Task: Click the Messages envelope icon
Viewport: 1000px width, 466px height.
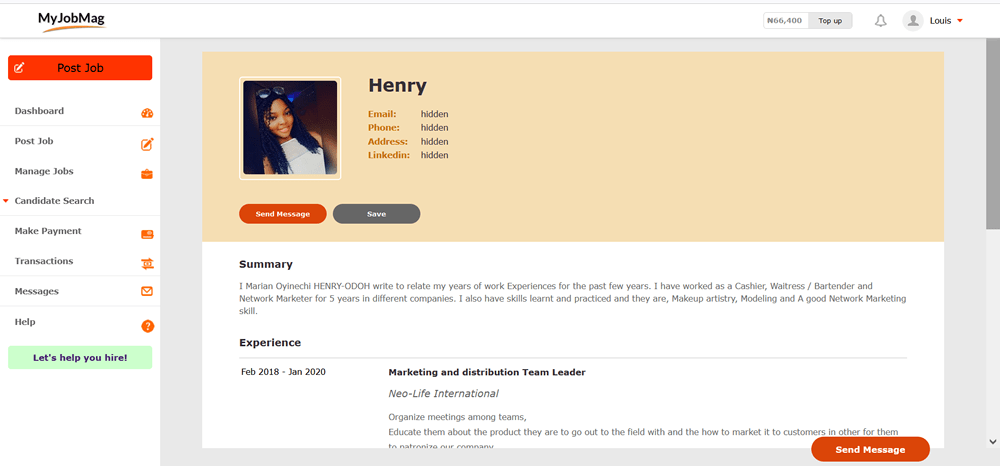Action: pyautogui.click(x=147, y=292)
